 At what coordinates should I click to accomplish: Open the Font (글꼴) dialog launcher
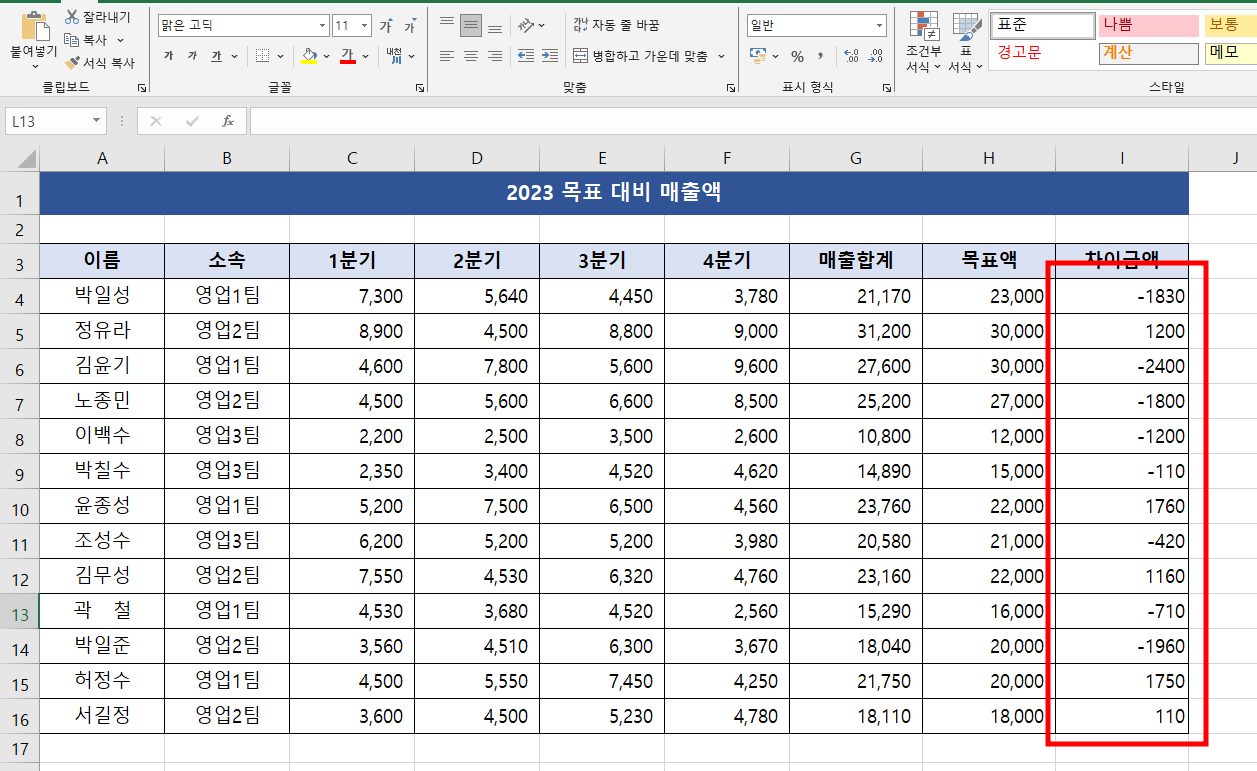pyautogui.click(x=419, y=88)
